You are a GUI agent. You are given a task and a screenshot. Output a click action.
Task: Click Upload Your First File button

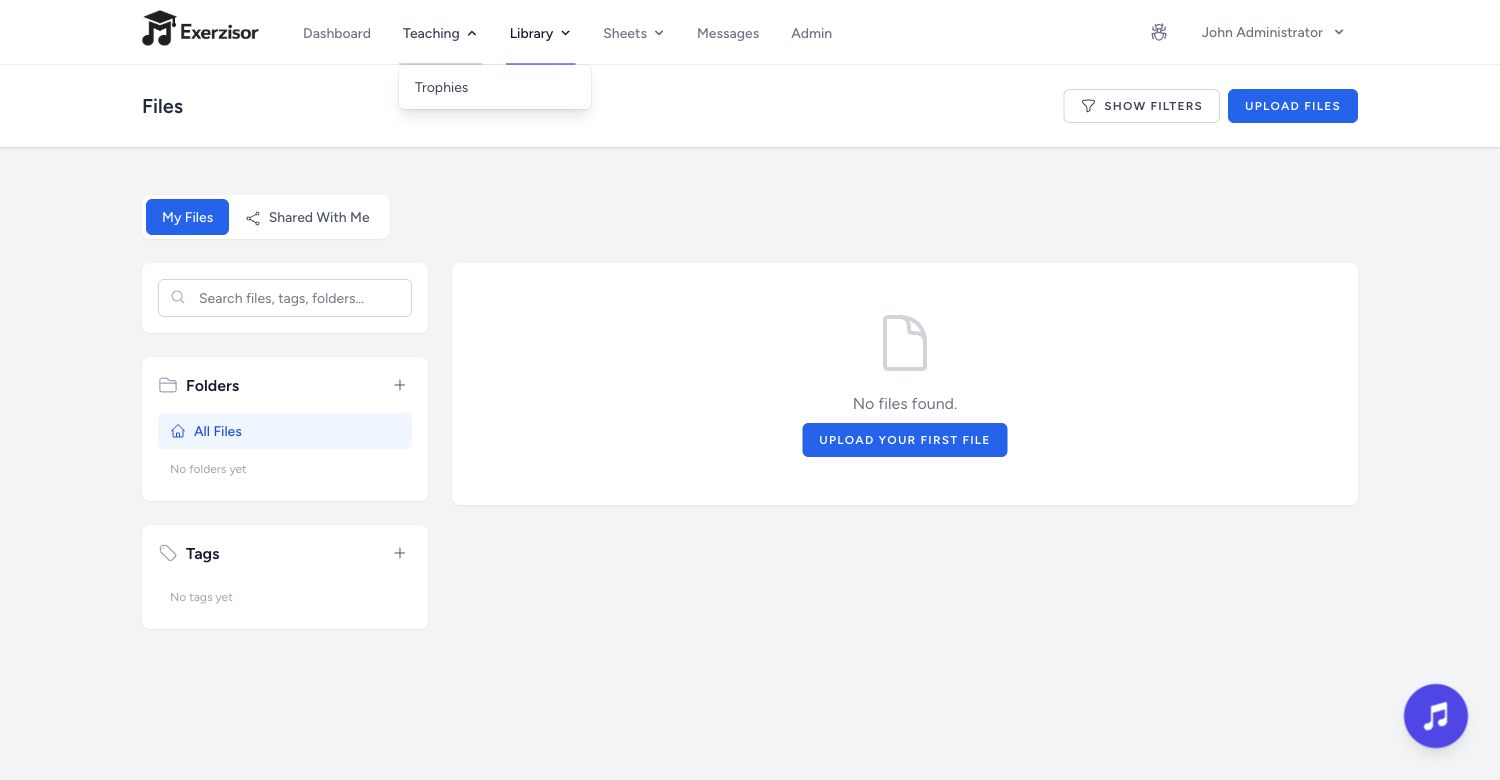(905, 440)
